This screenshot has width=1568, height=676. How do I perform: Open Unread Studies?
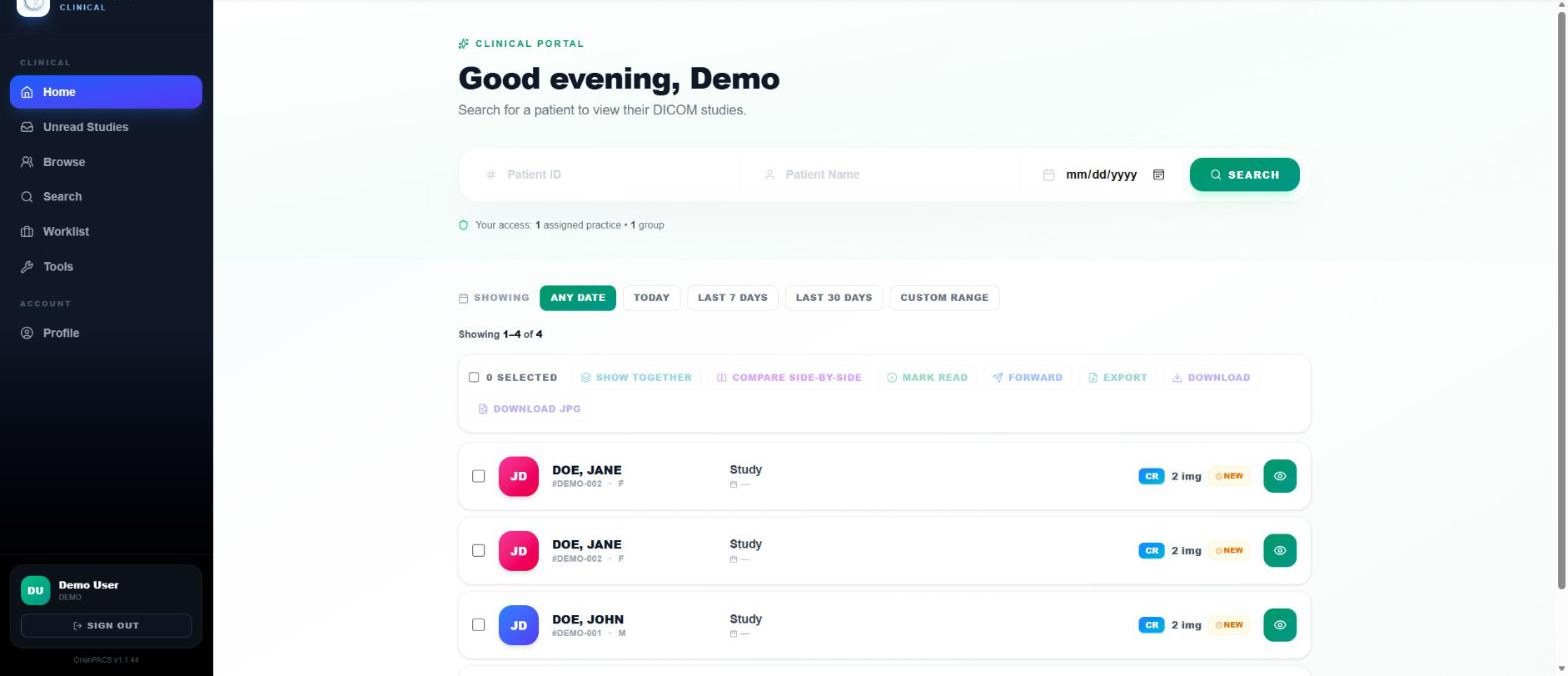pos(106,127)
